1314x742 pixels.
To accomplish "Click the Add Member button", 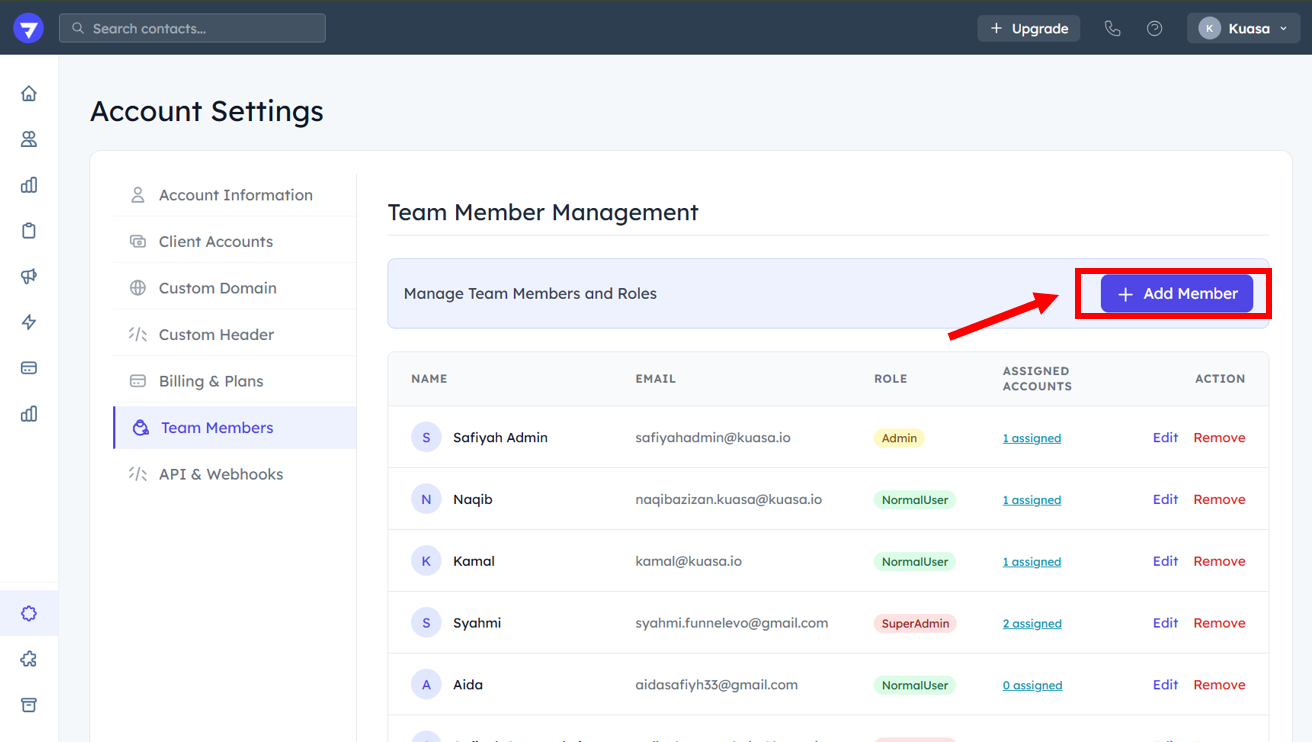I will pos(1176,294).
